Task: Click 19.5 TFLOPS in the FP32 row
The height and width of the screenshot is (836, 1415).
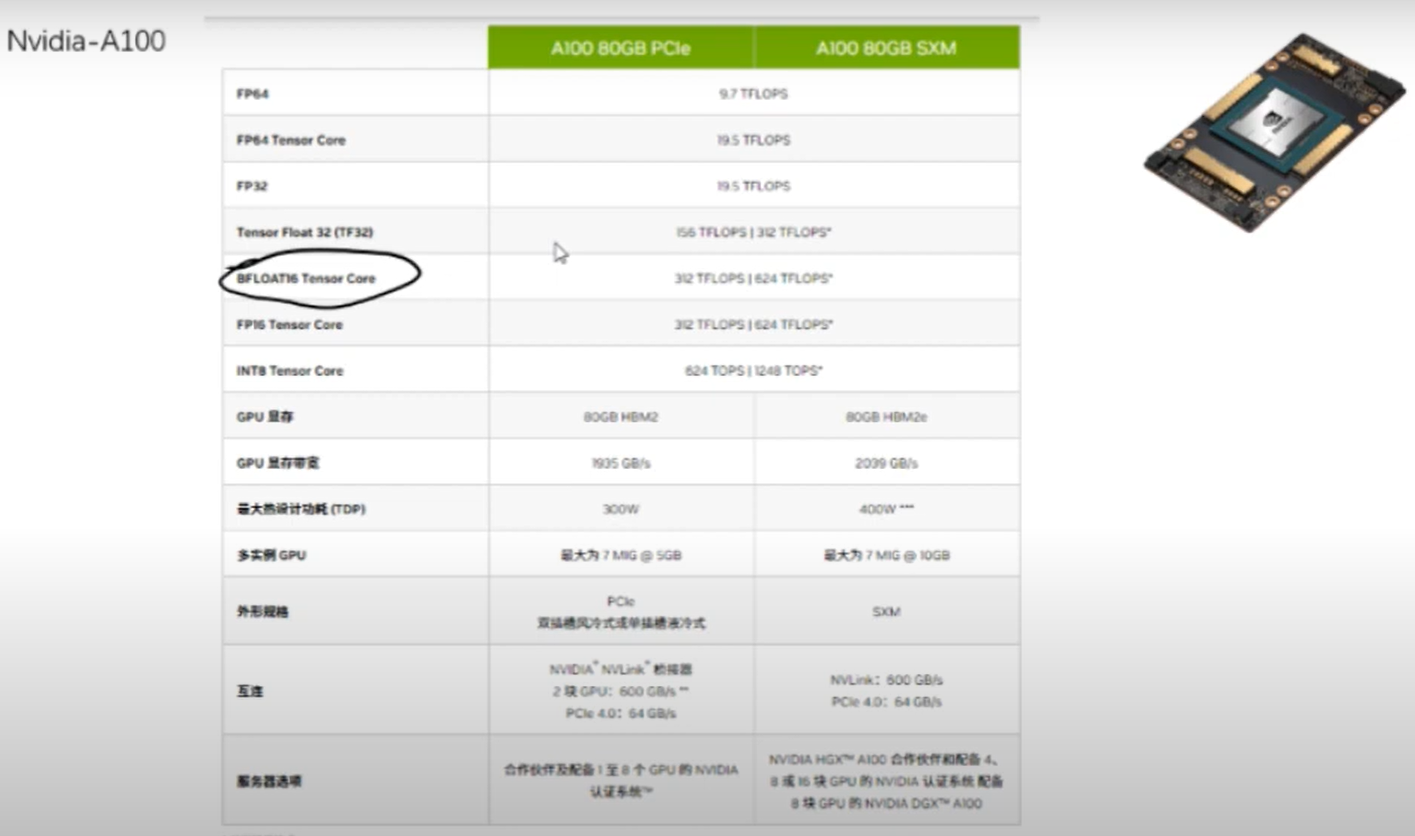Action: pos(754,186)
